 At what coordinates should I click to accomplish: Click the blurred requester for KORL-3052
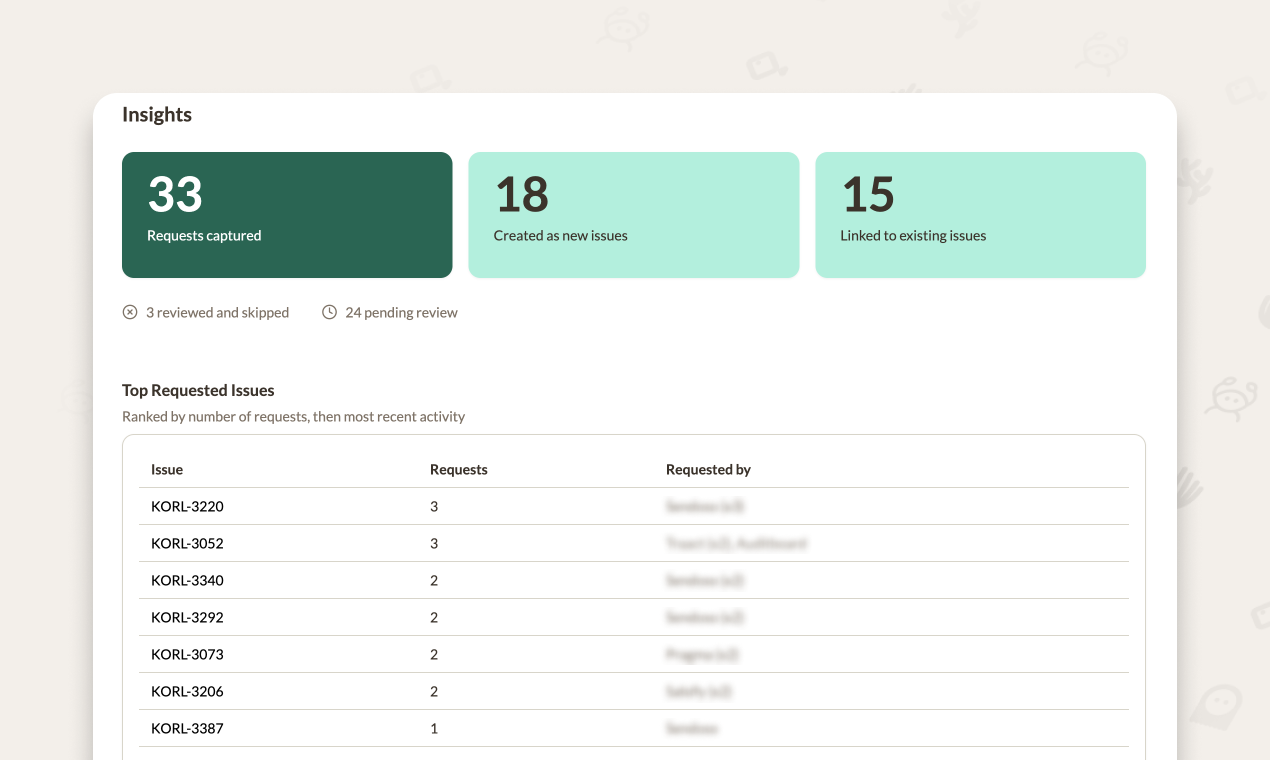point(736,543)
